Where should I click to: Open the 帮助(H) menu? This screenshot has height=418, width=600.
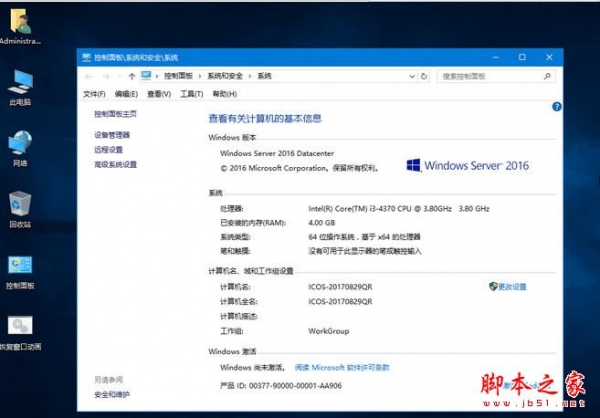point(225,94)
